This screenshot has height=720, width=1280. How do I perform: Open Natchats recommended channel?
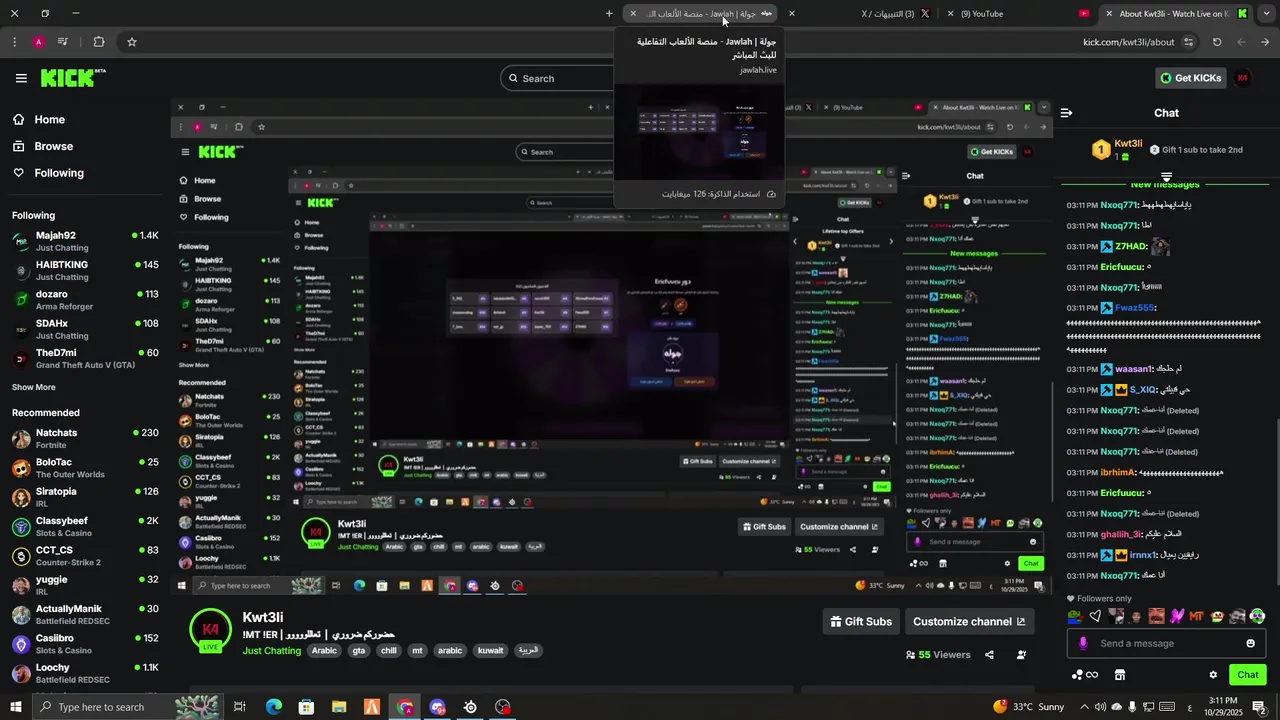[x=85, y=438]
